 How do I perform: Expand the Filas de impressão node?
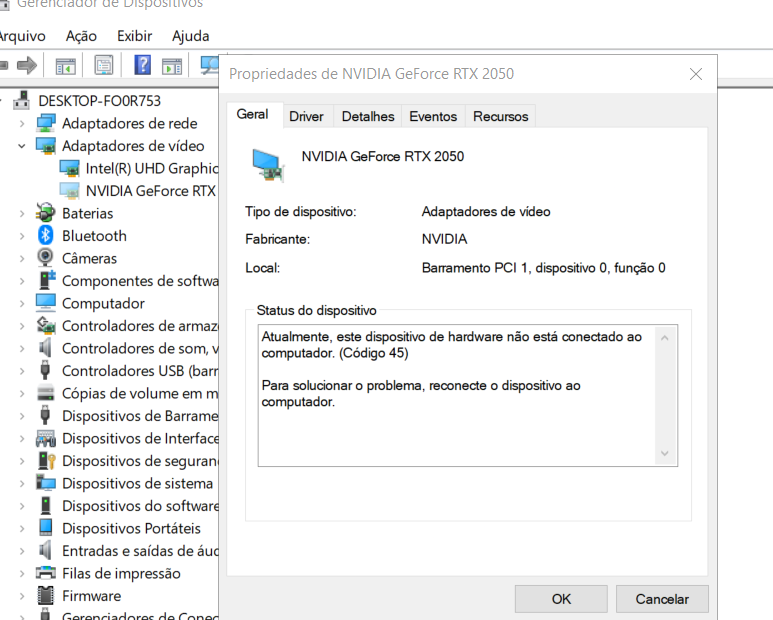tap(22, 574)
